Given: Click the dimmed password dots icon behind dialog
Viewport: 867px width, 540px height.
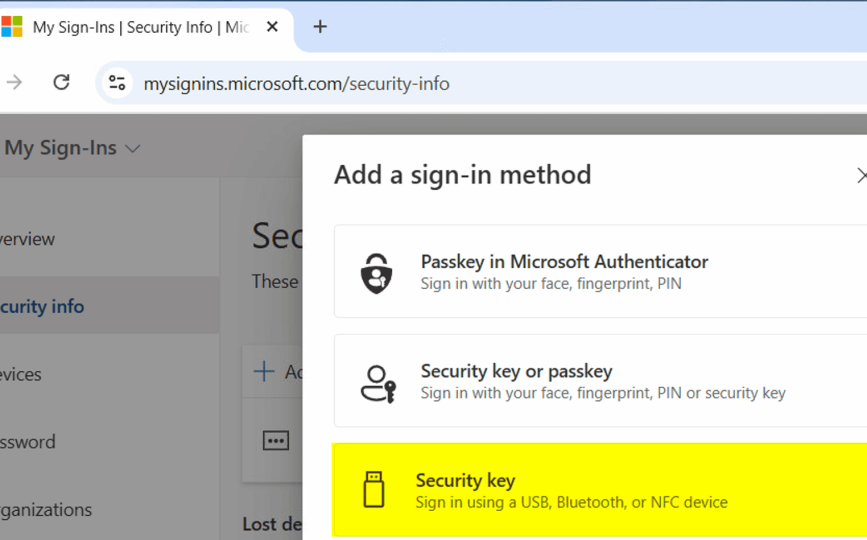Looking at the screenshot, I should pyautogui.click(x=276, y=441).
